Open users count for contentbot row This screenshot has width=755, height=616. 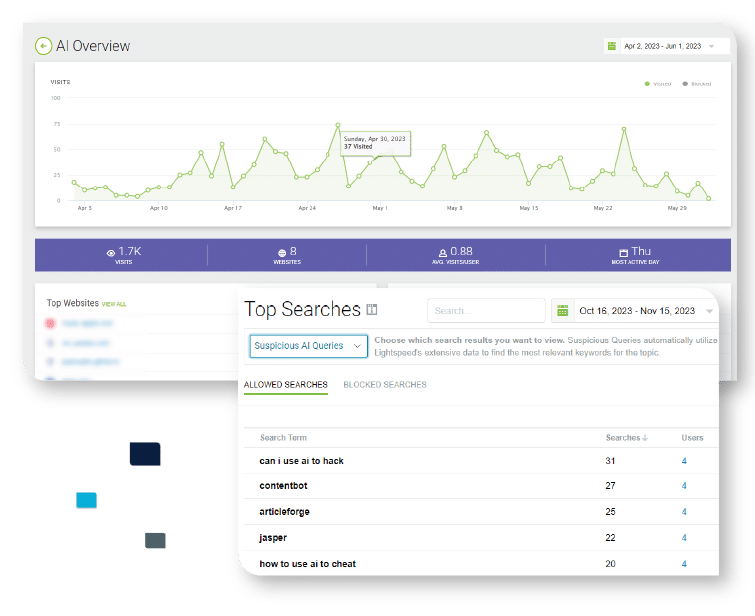(x=684, y=486)
